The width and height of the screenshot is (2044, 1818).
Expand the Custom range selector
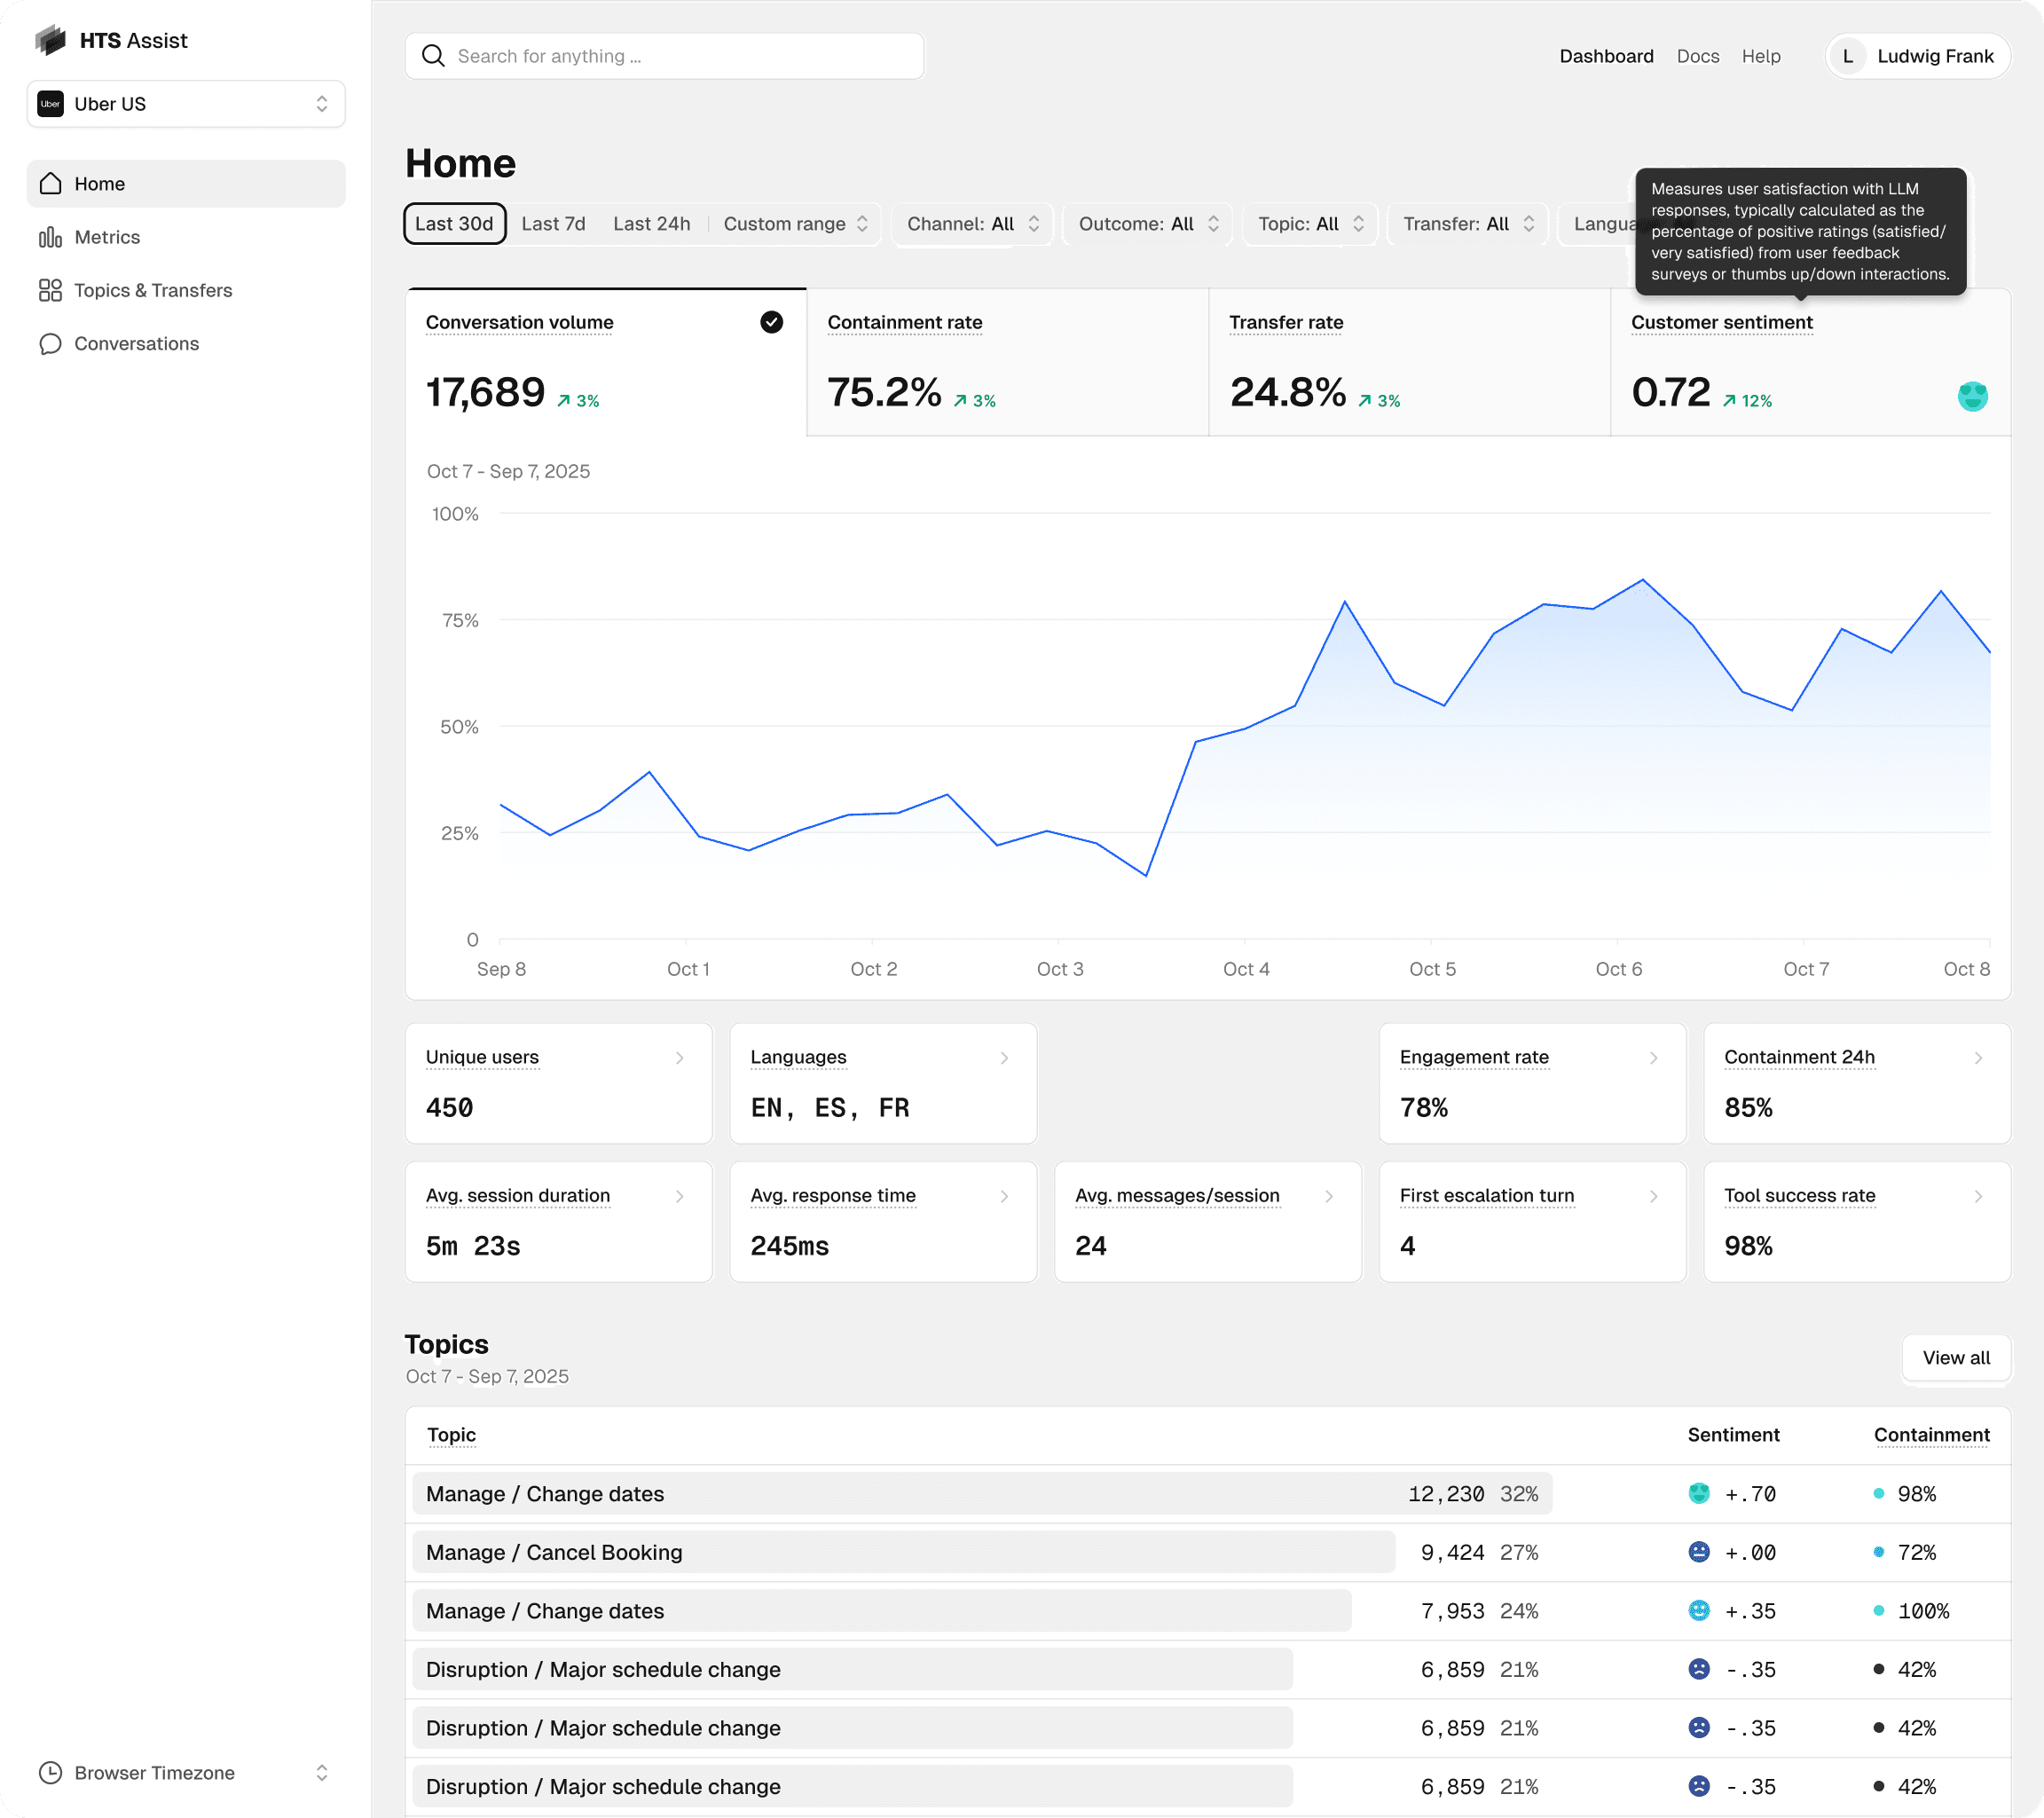click(795, 224)
